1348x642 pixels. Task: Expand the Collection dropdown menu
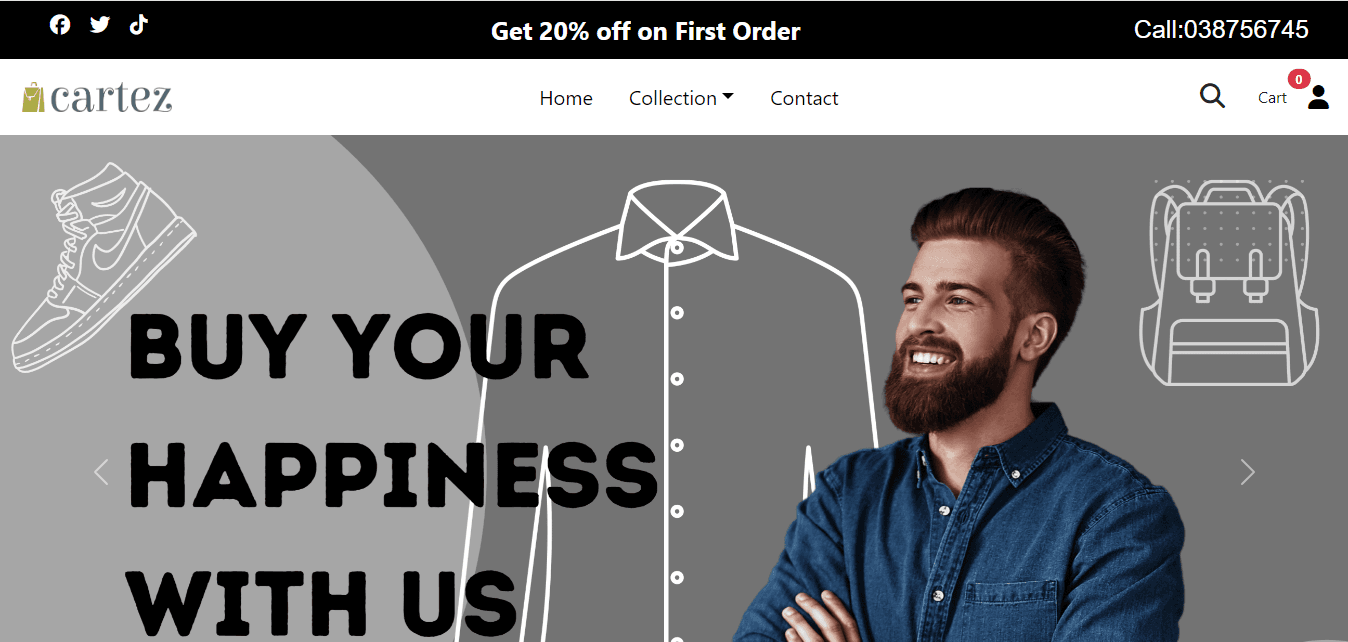(681, 98)
